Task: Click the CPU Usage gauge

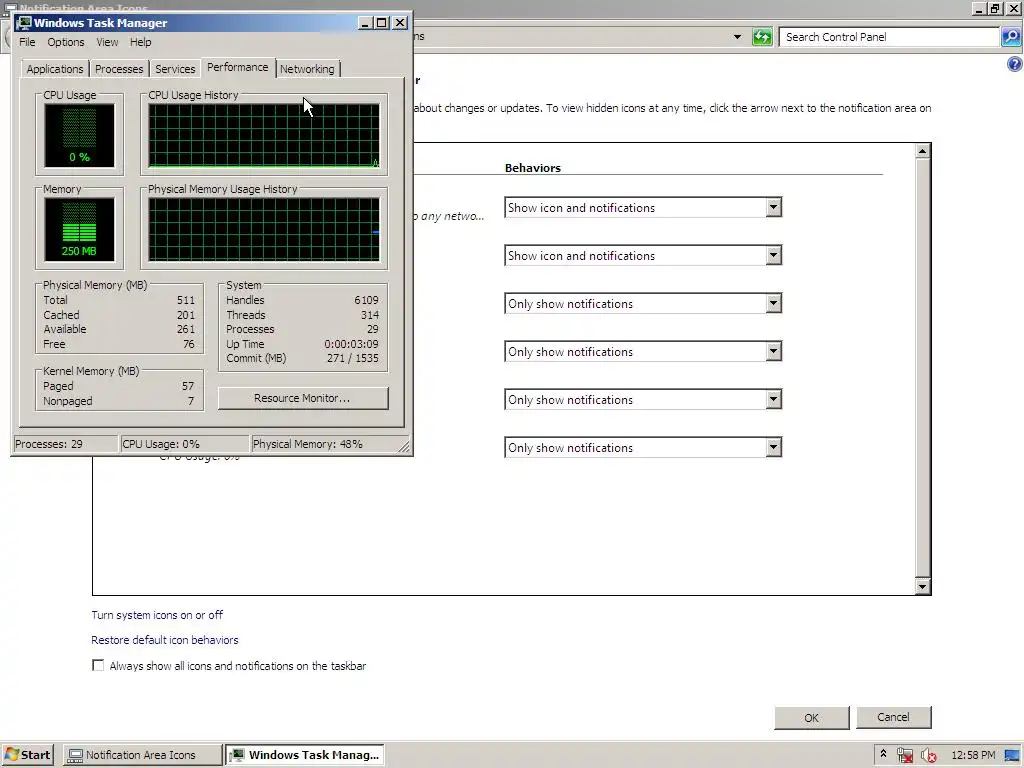Action: 79,136
